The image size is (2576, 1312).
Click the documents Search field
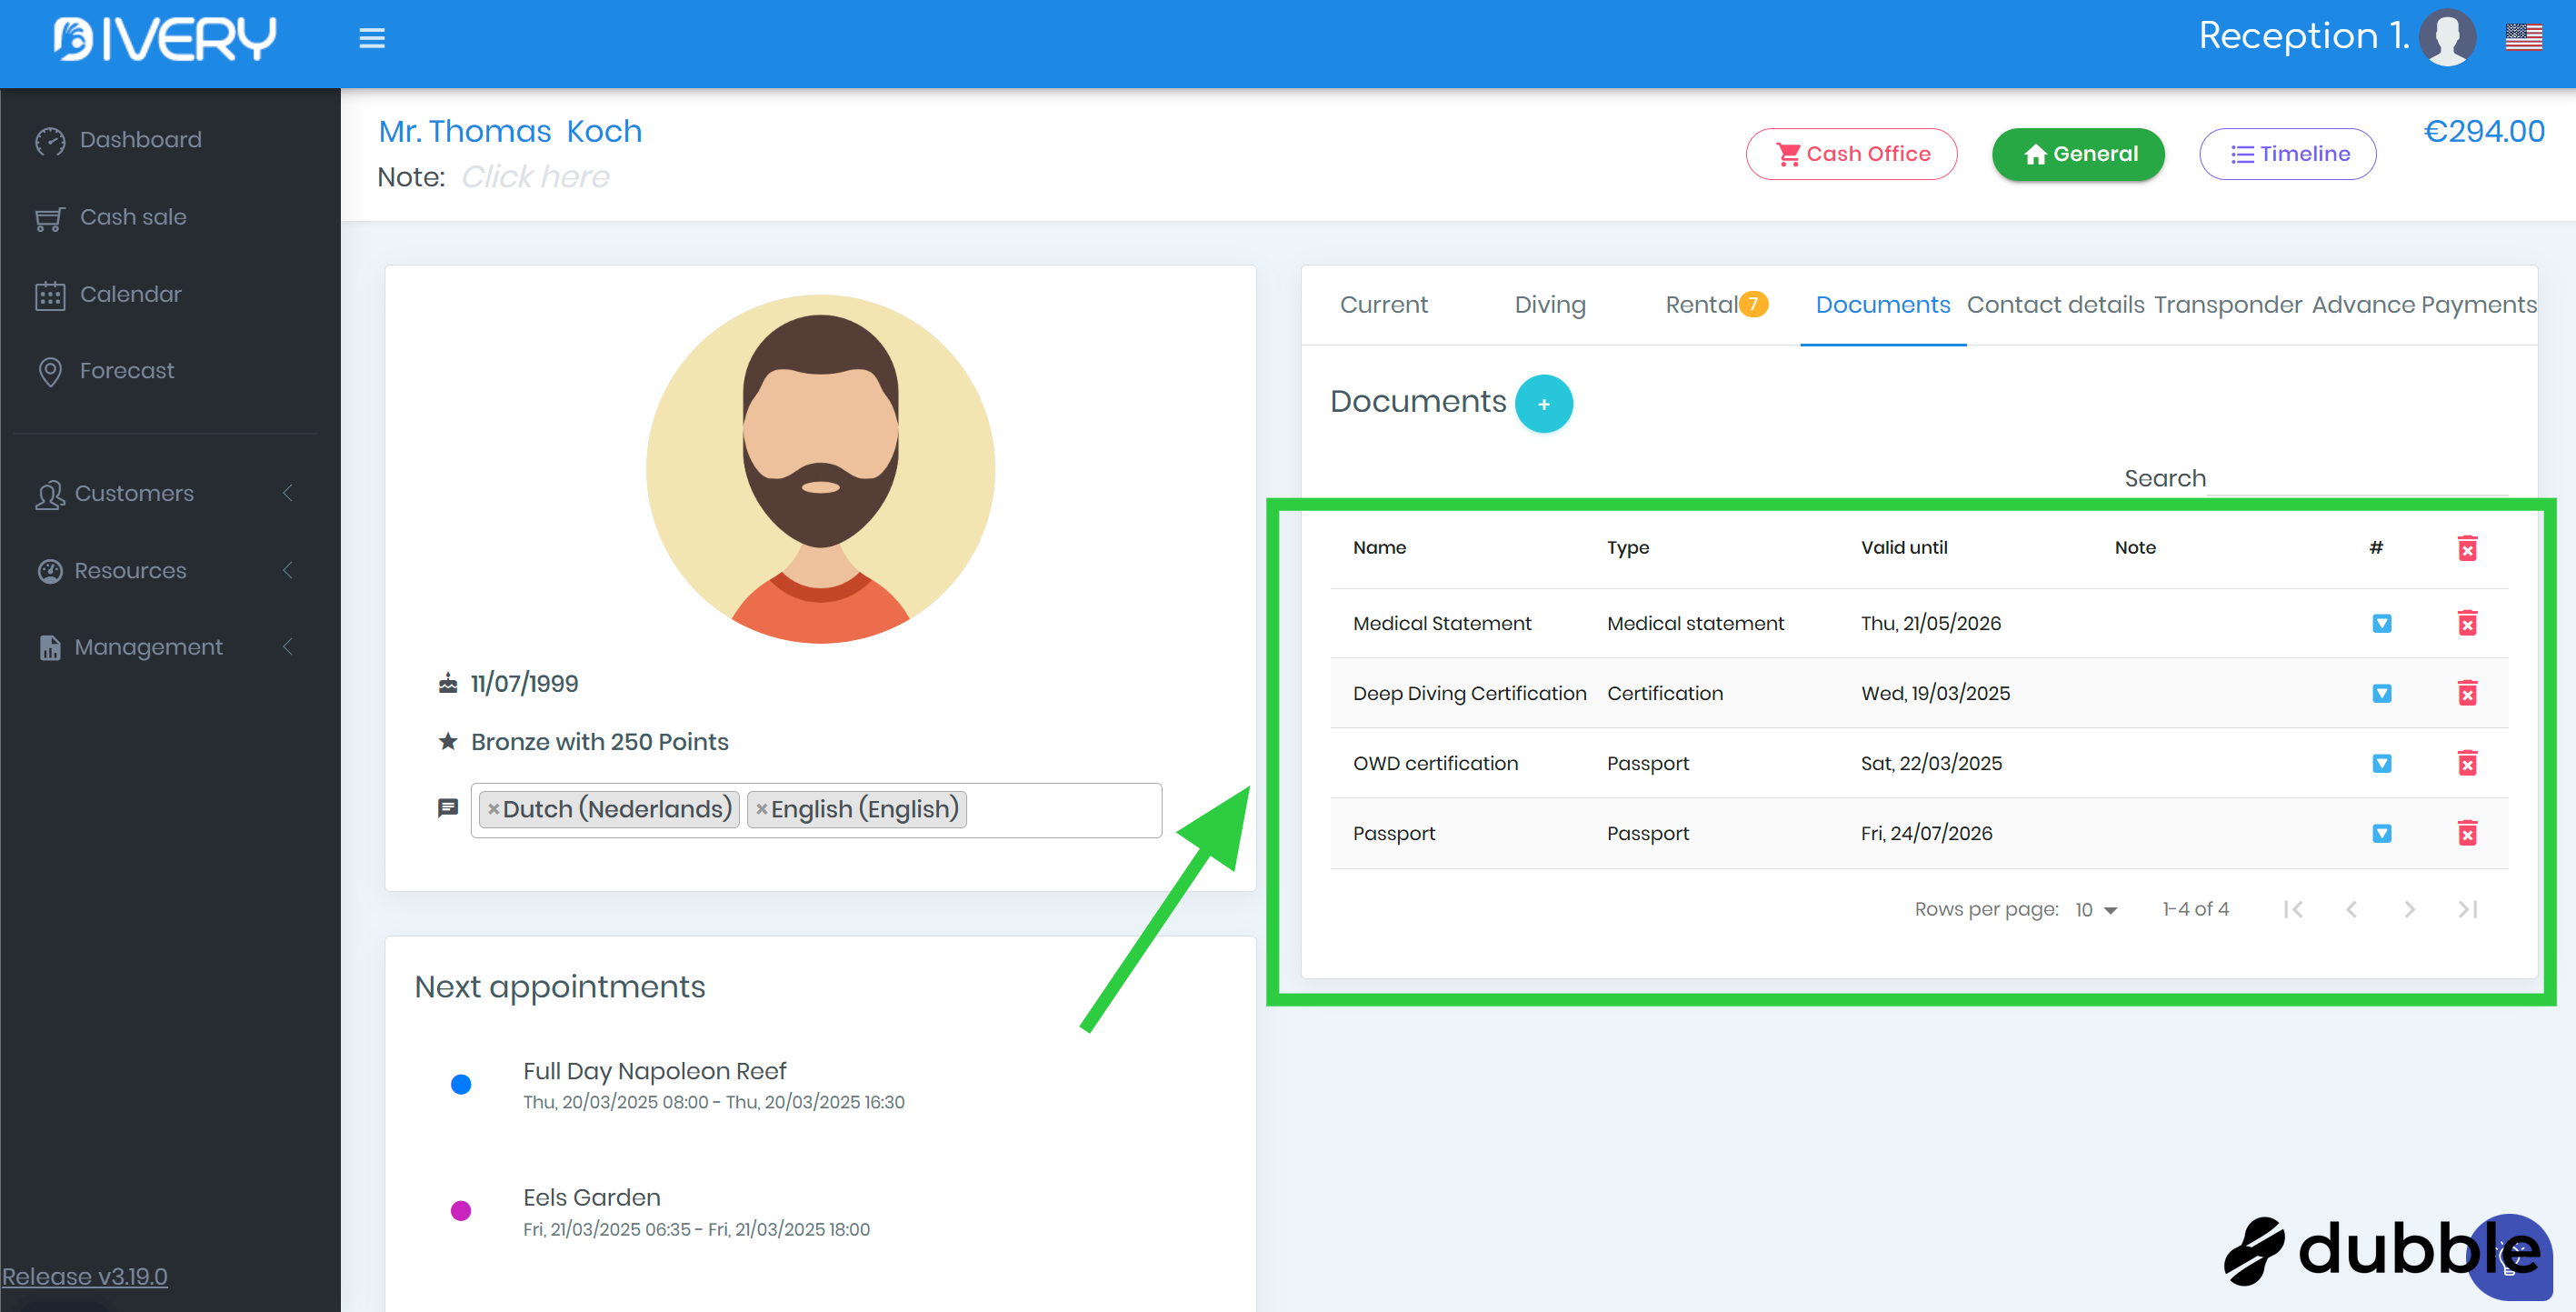(x=2356, y=478)
